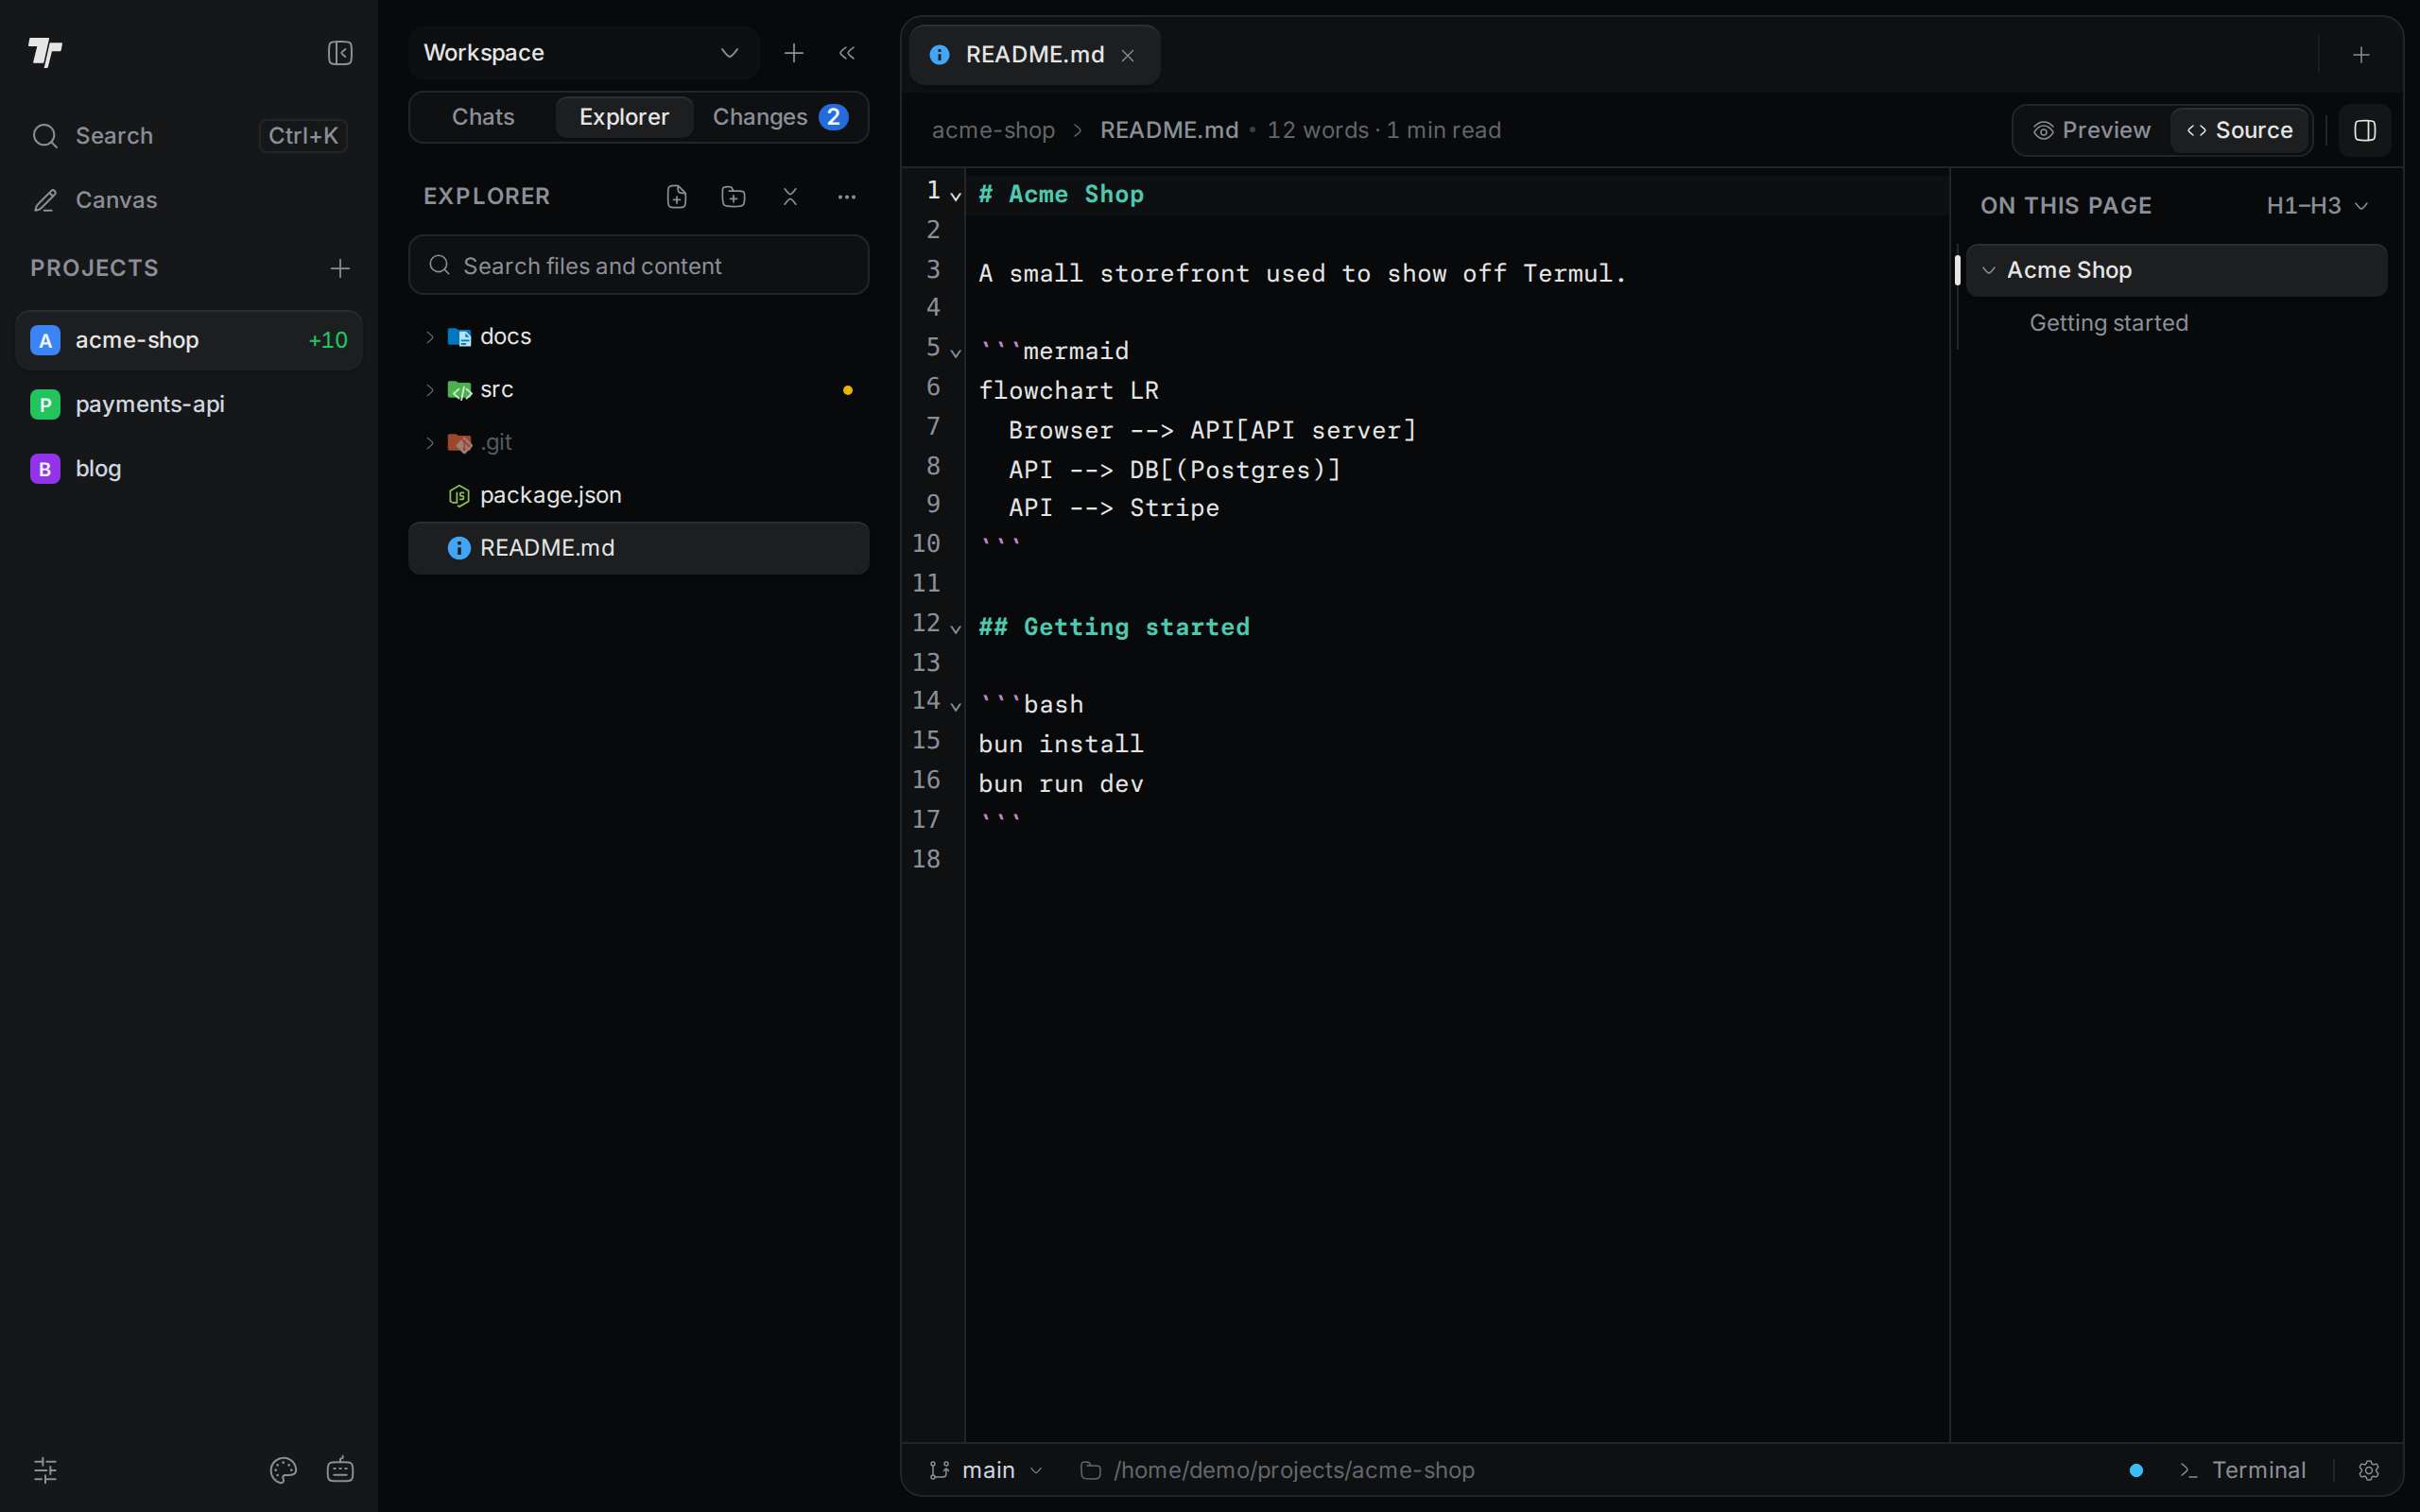Expand the src folder
This screenshot has width=2420, height=1512.
click(x=638, y=390)
